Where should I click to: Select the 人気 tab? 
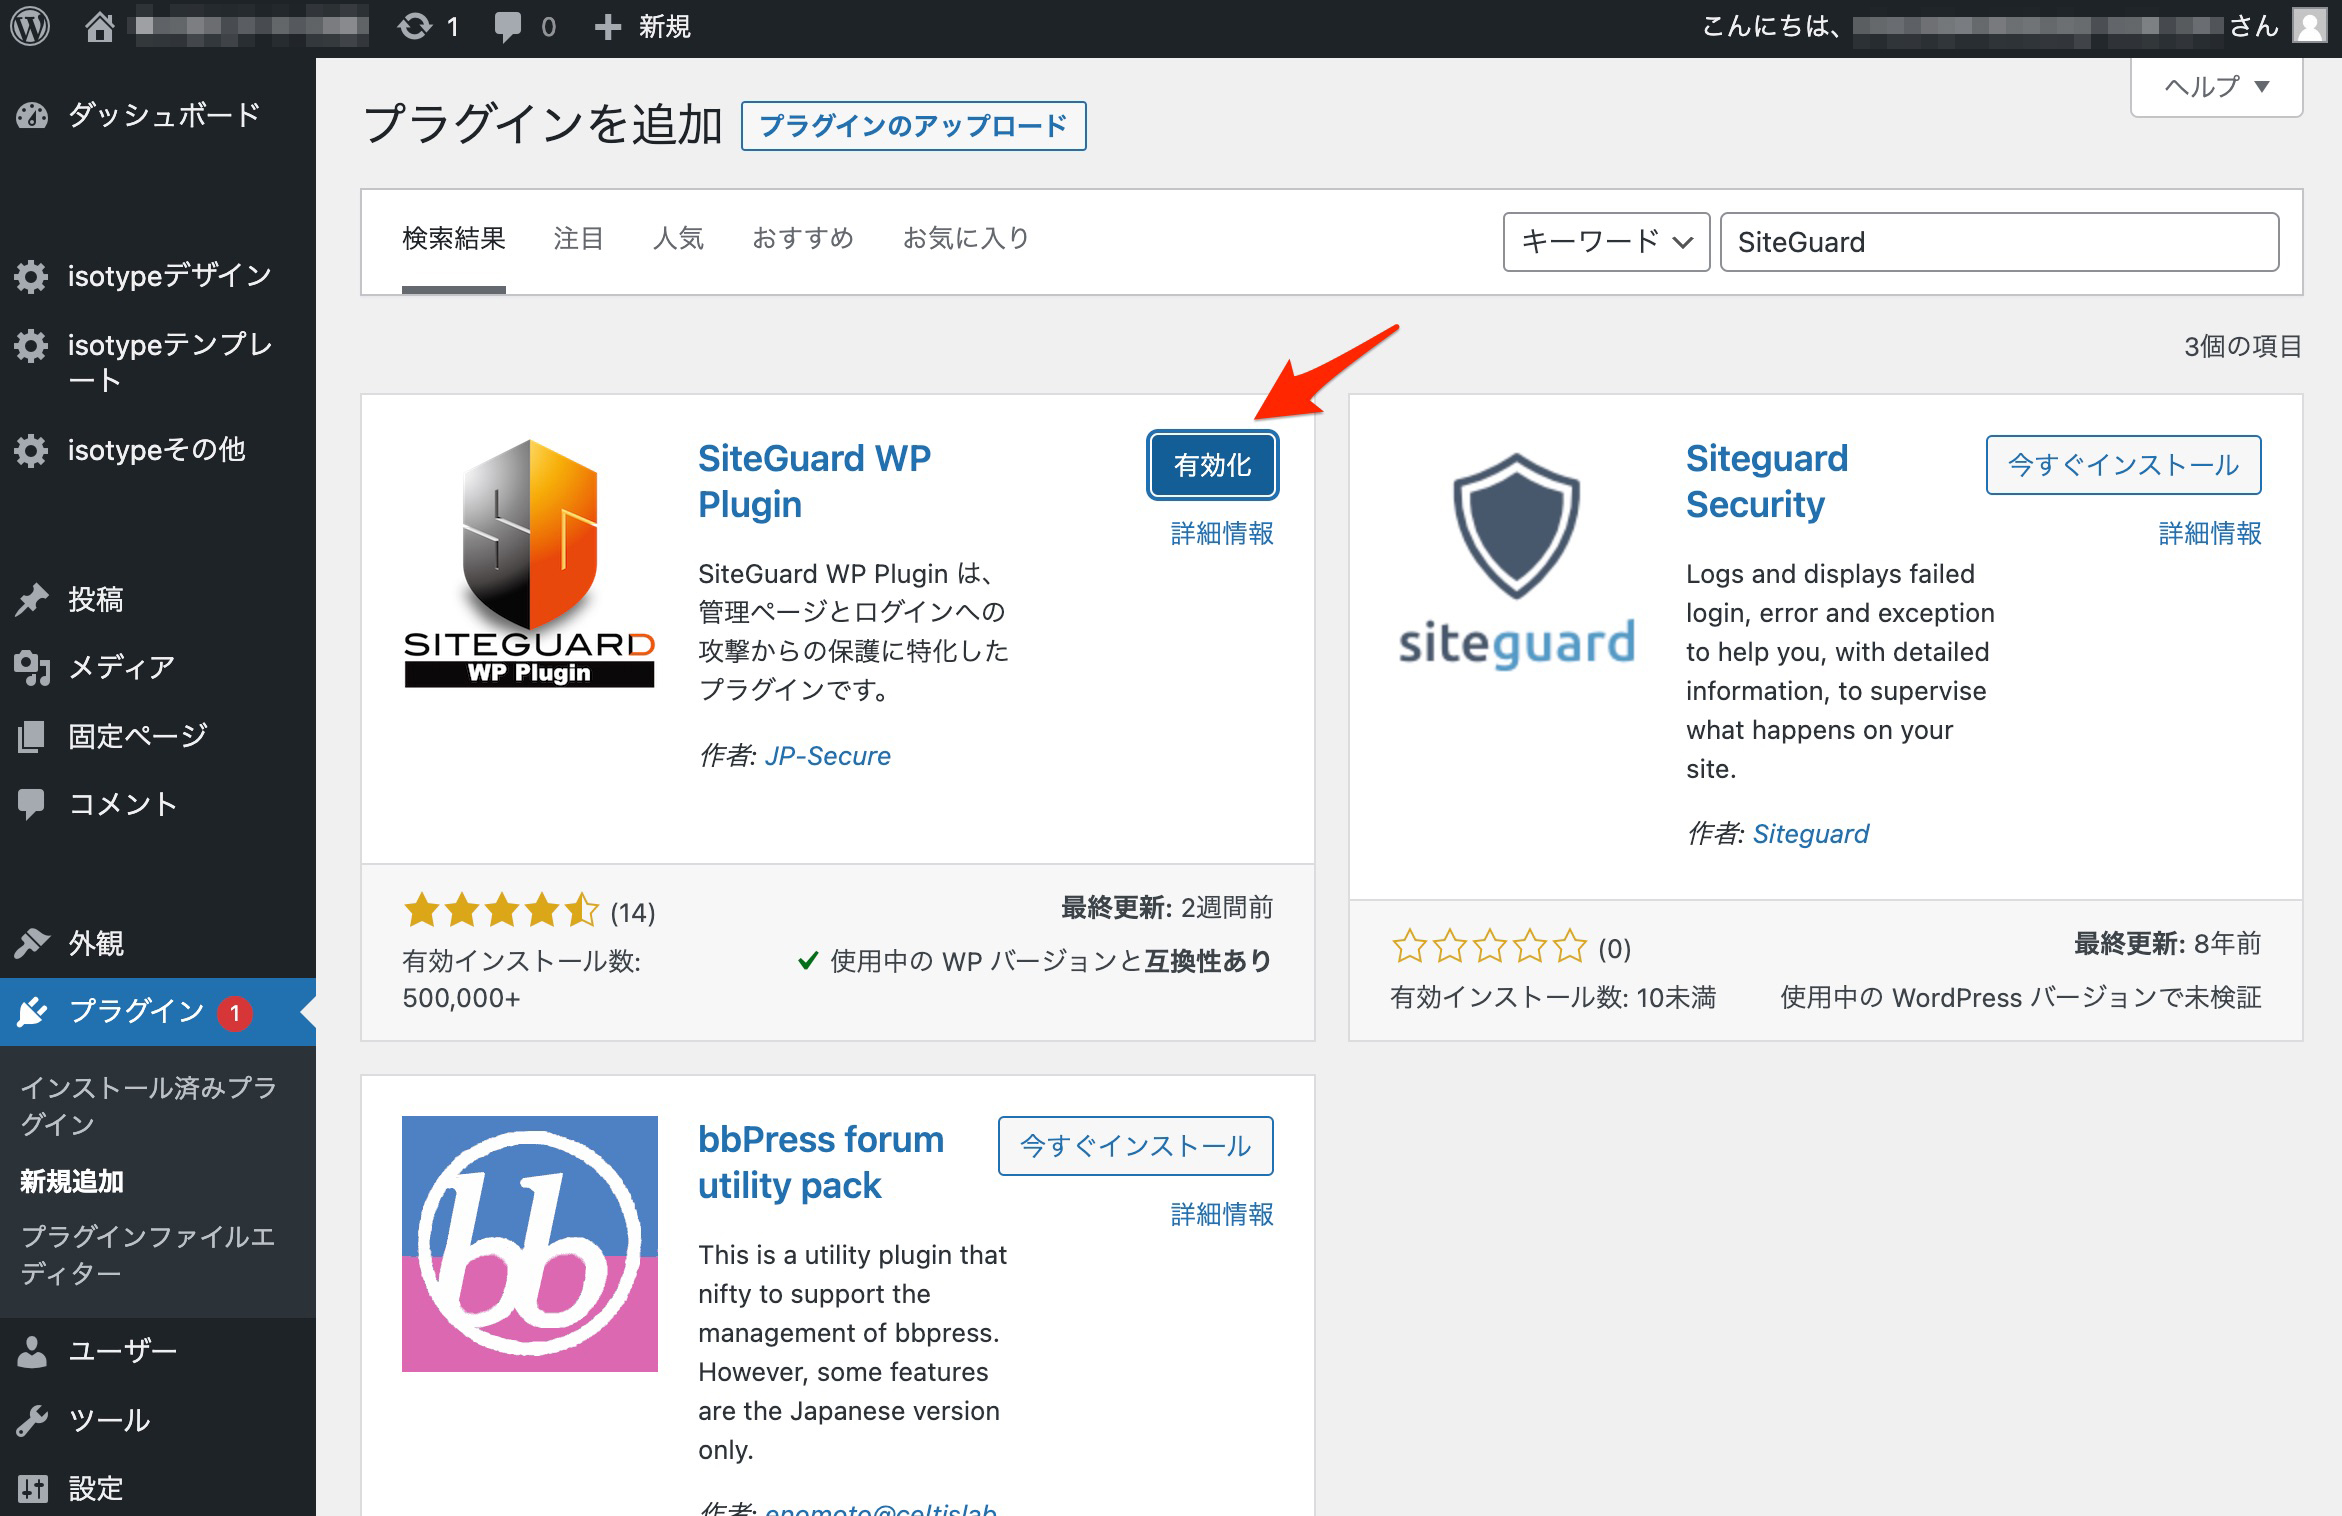[678, 239]
